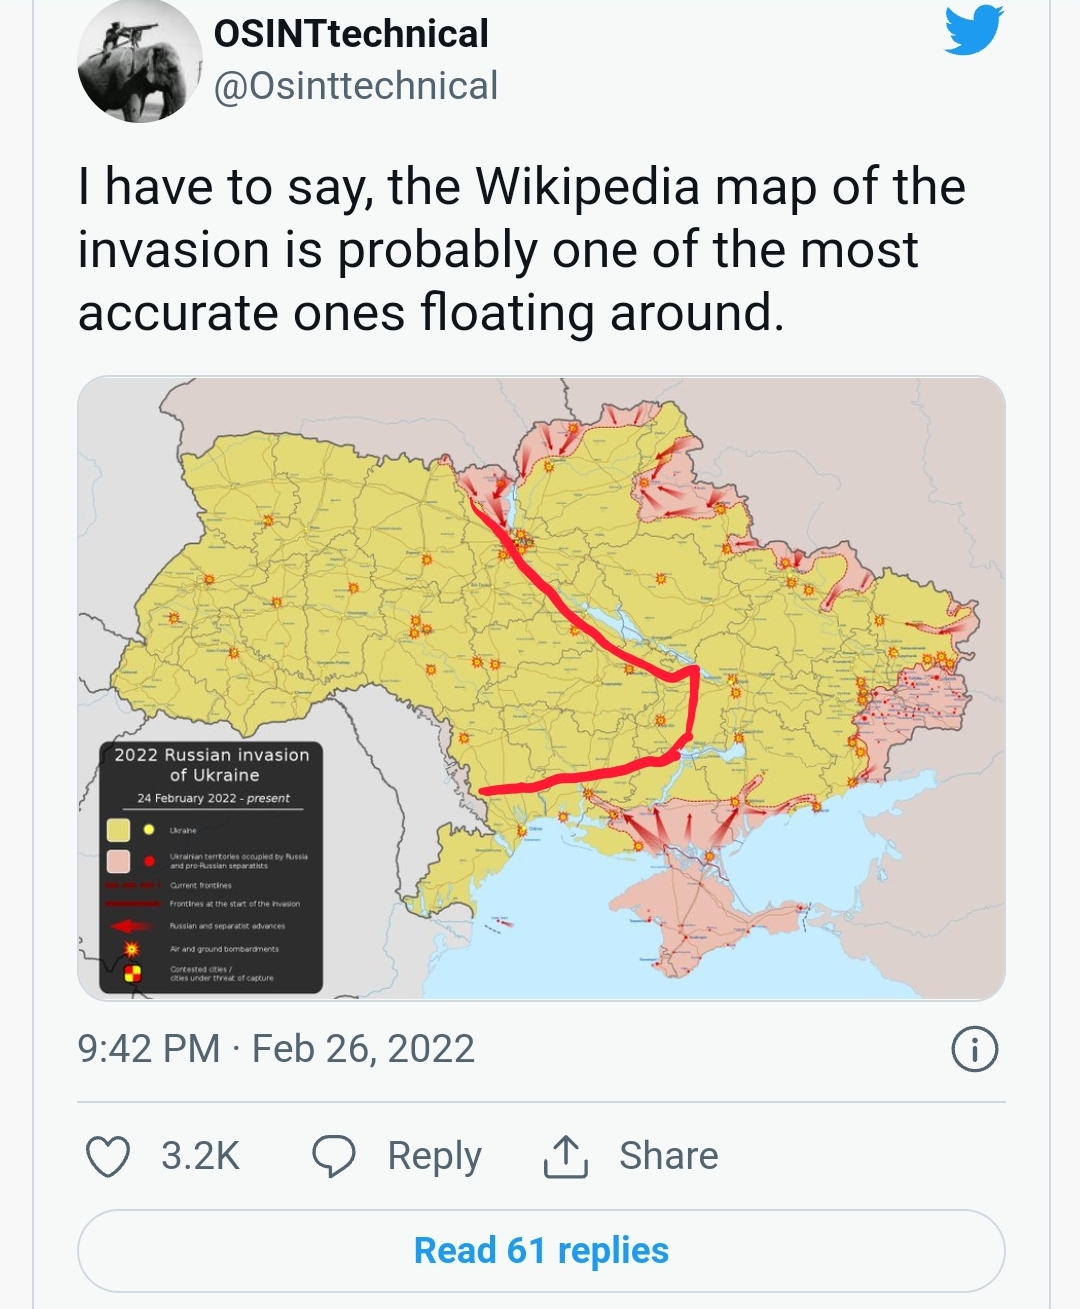
Task: Click the 3.2K likes count
Action: pos(200,1156)
